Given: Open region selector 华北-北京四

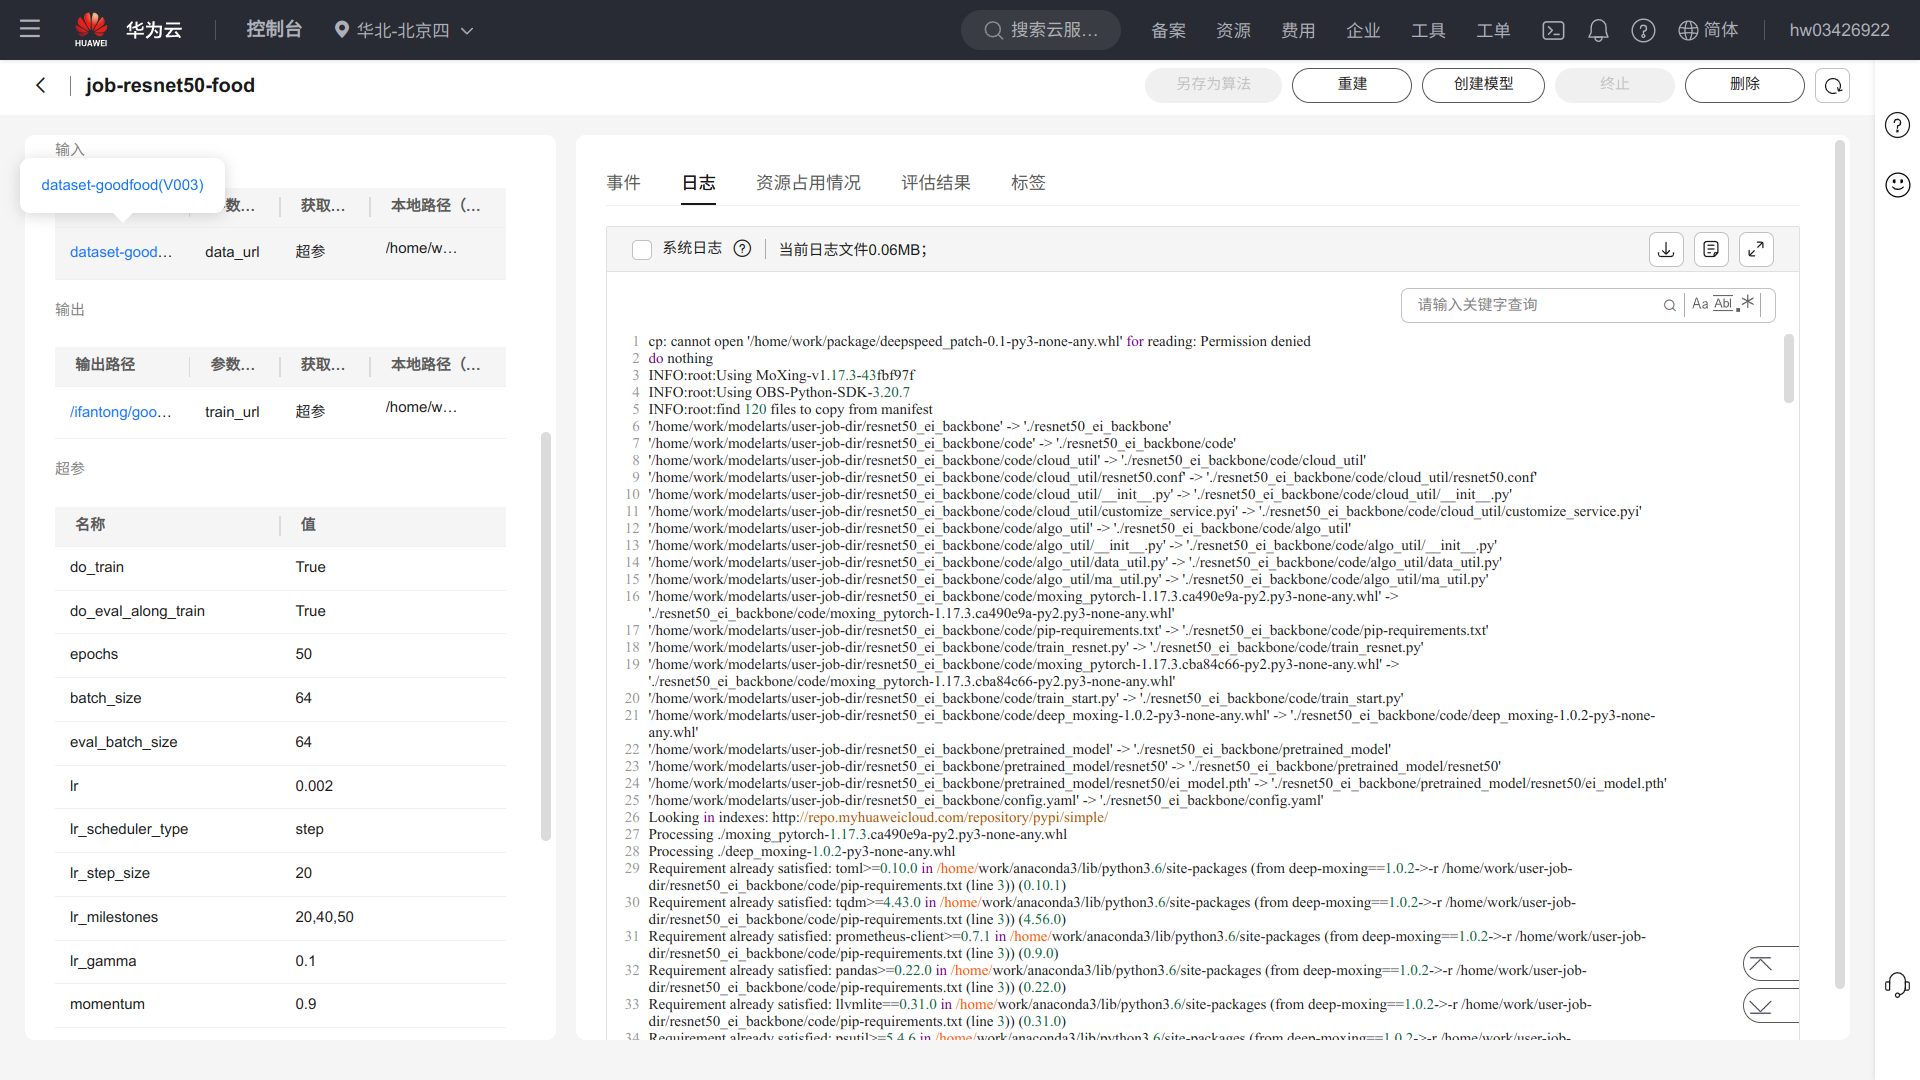Looking at the screenshot, I should click(404, 30).
